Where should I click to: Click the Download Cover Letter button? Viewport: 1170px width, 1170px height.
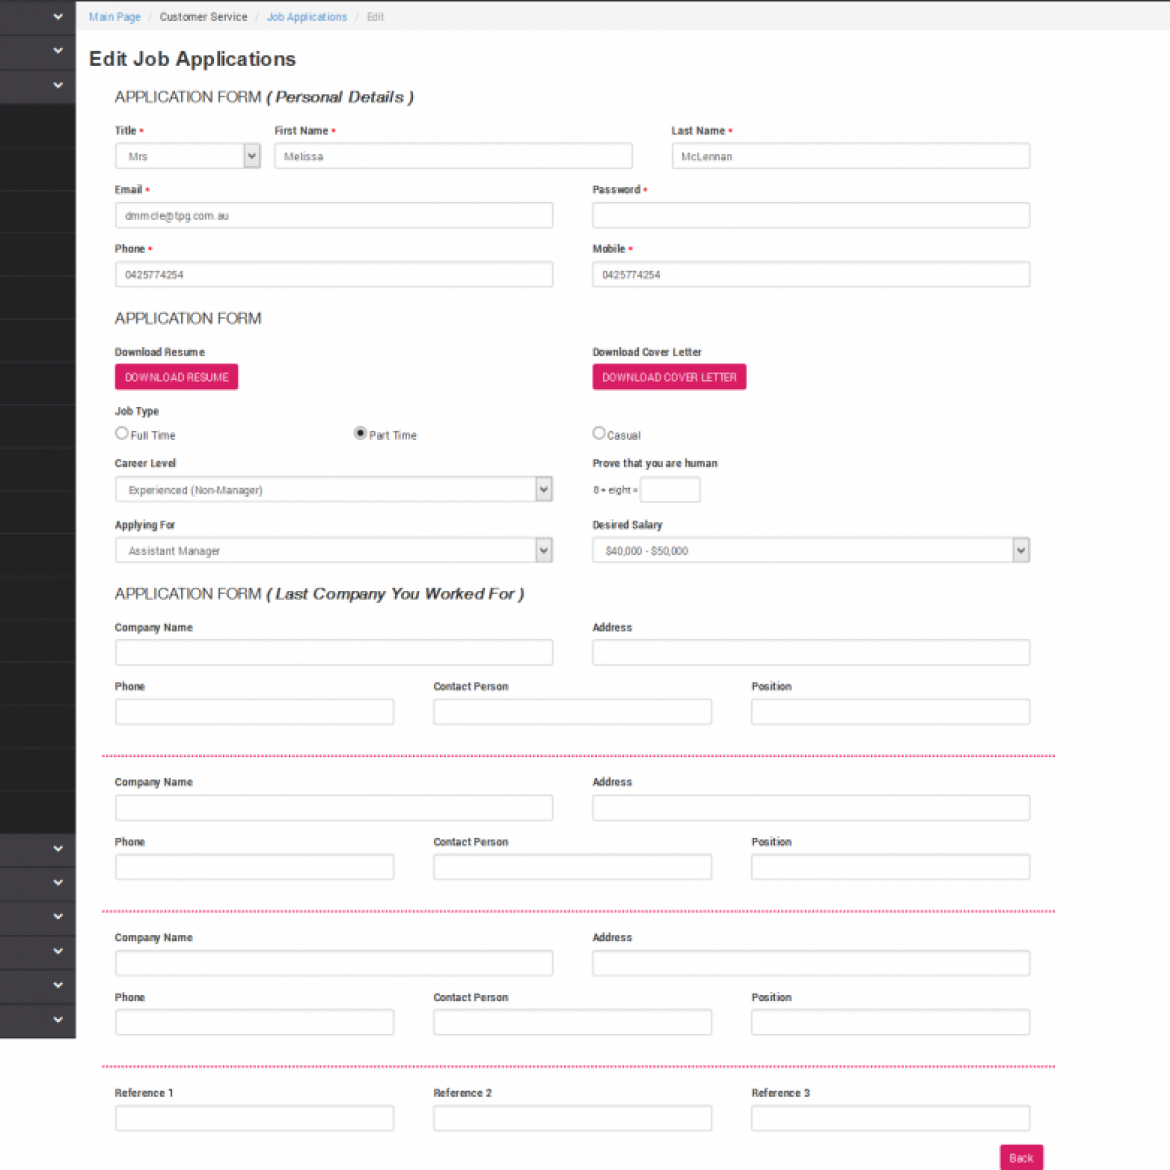click(669, 377)
